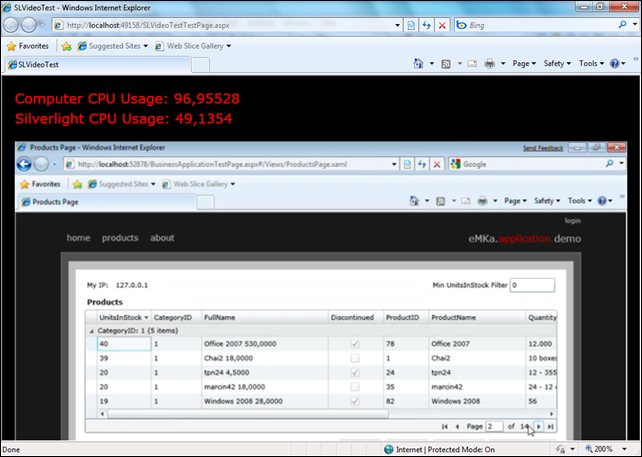The height and width of the screenshot is (457, 642).
Task: Click Forward button in inner Products Page window
Action: coord(41,165)
